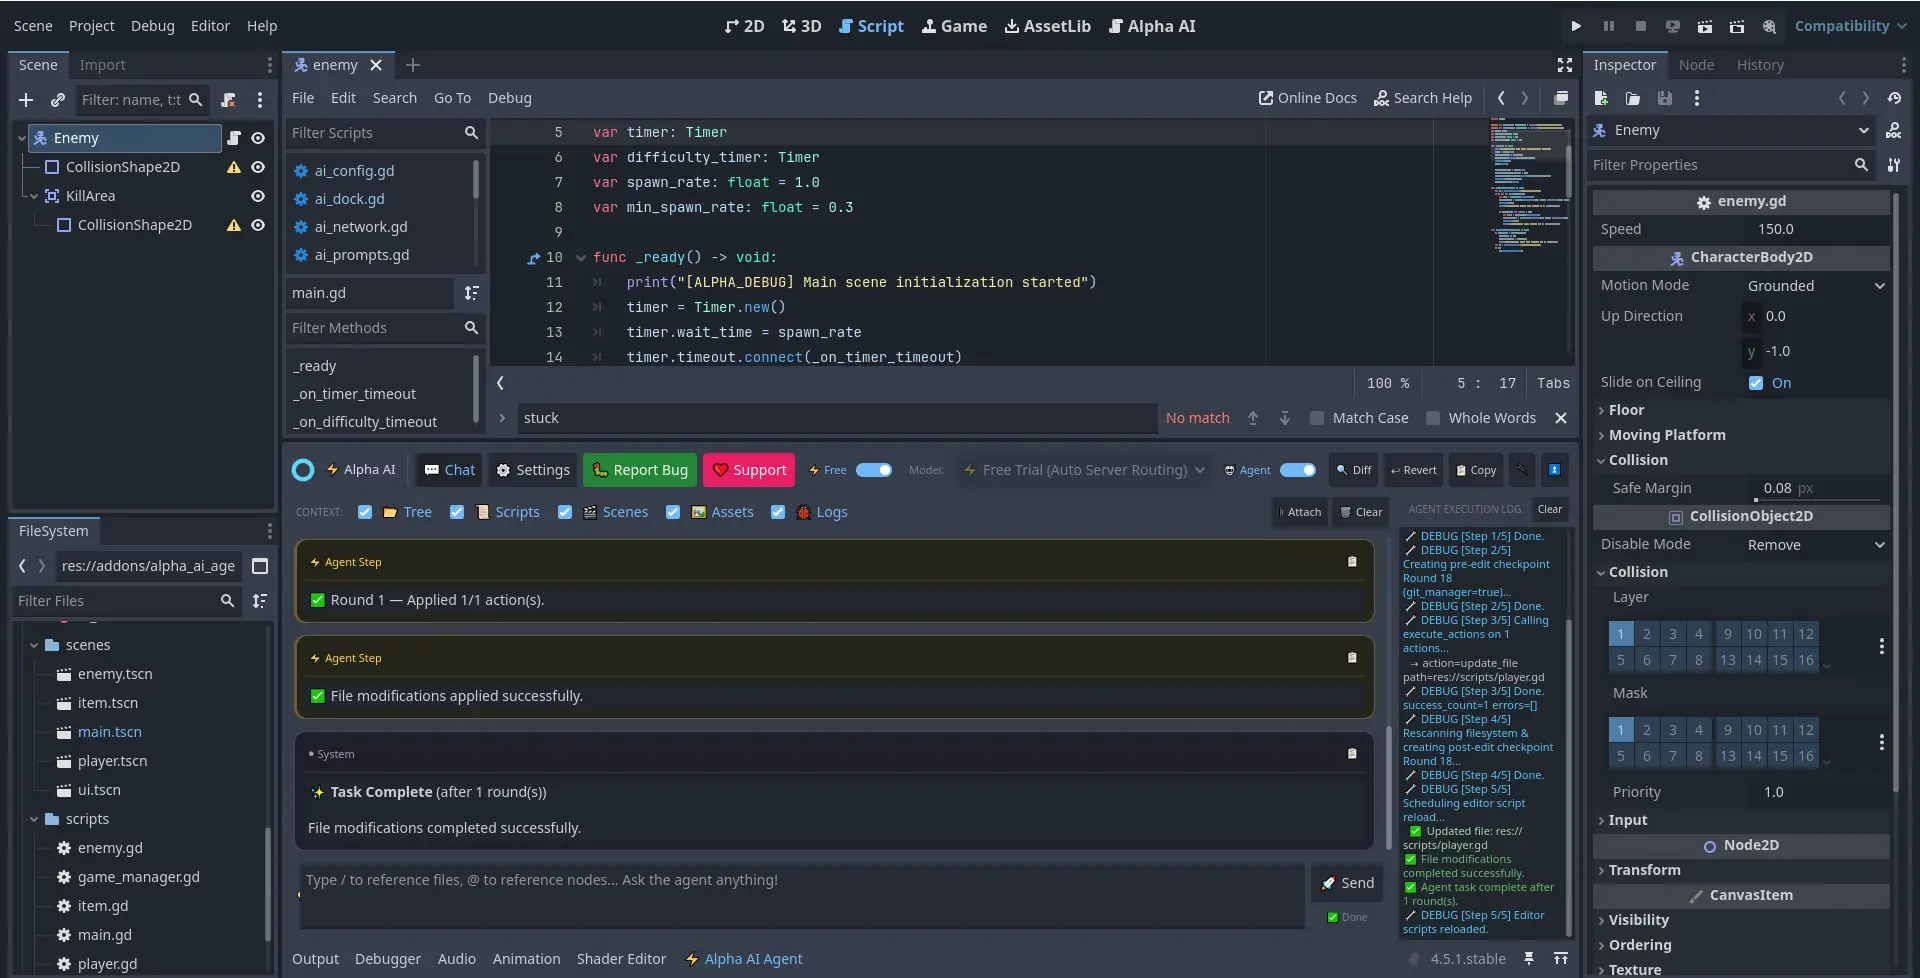Open Disable Mode dropdown
This screenshot has width=1920, height=978.
pyautogui.click(x=1816, y=545)
